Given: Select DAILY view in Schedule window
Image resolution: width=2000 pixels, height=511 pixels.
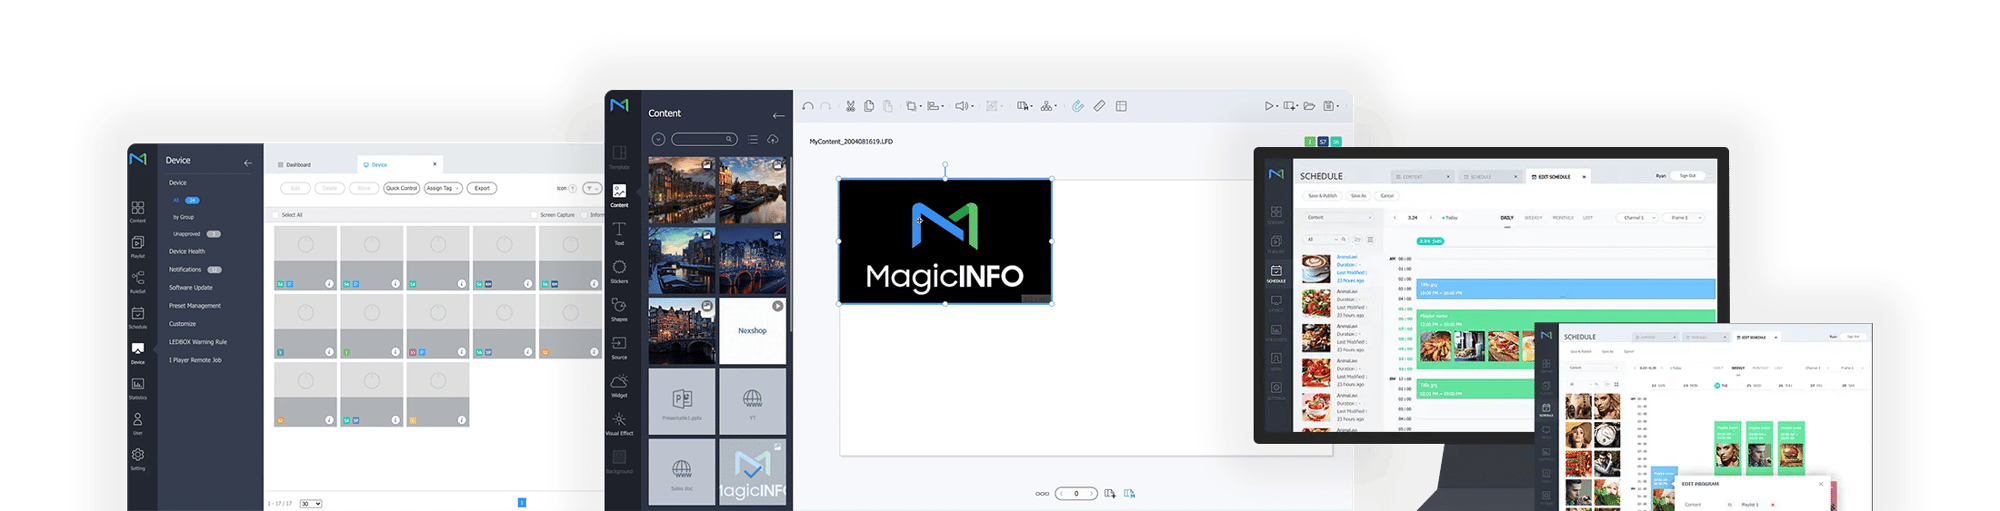Looking at the screenshot, I should 1507,217.
